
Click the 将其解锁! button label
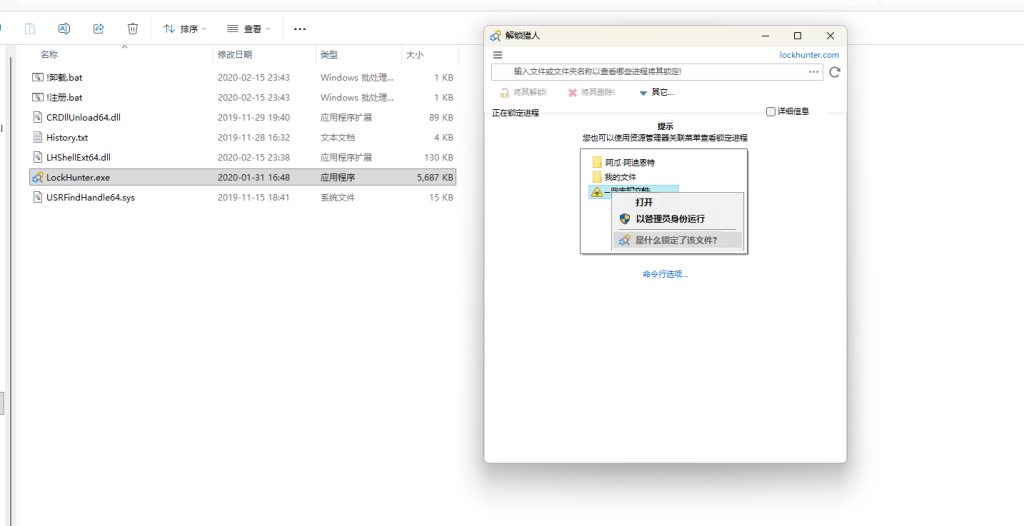tap(530, 93)
